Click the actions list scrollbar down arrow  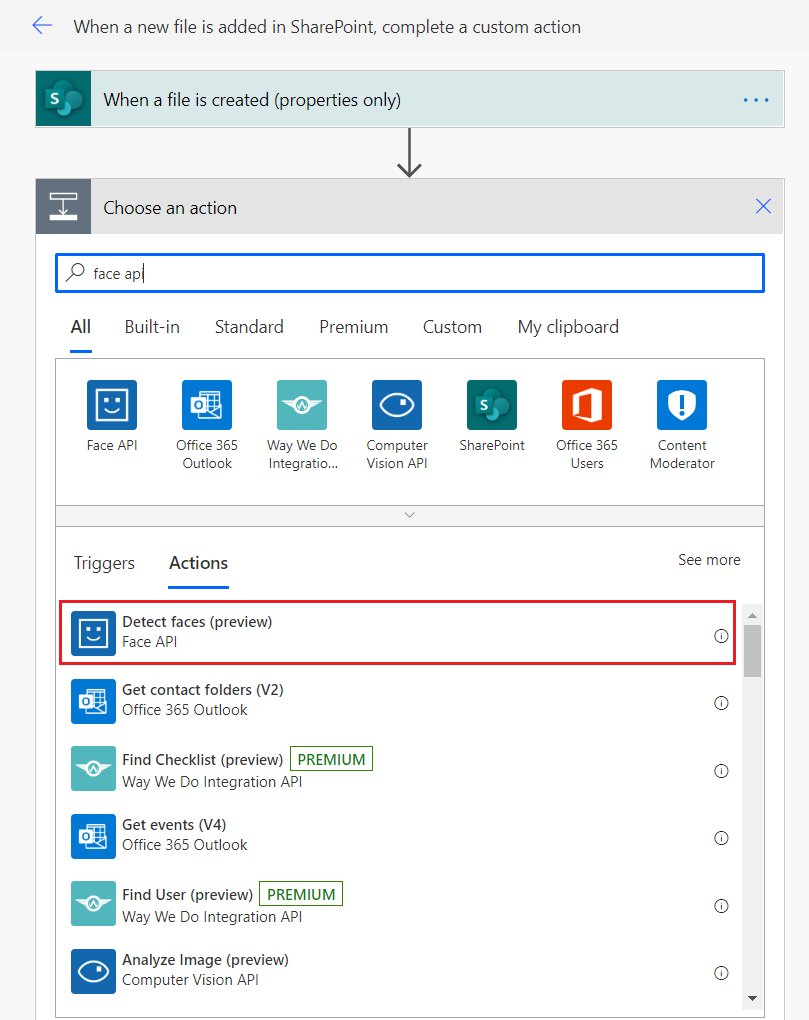click(752, 997)
